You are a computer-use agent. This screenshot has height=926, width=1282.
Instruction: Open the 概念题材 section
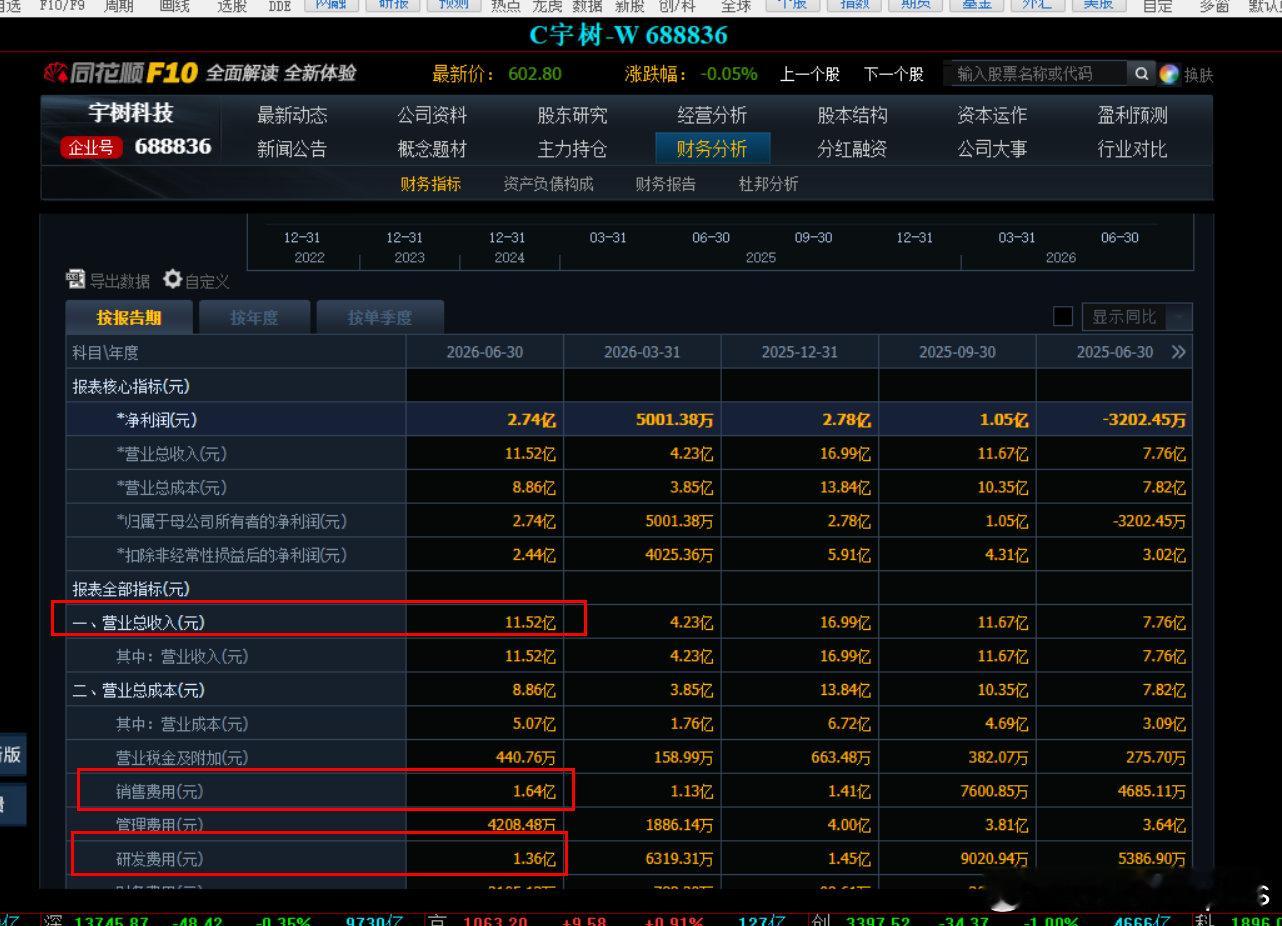(432, 149)
